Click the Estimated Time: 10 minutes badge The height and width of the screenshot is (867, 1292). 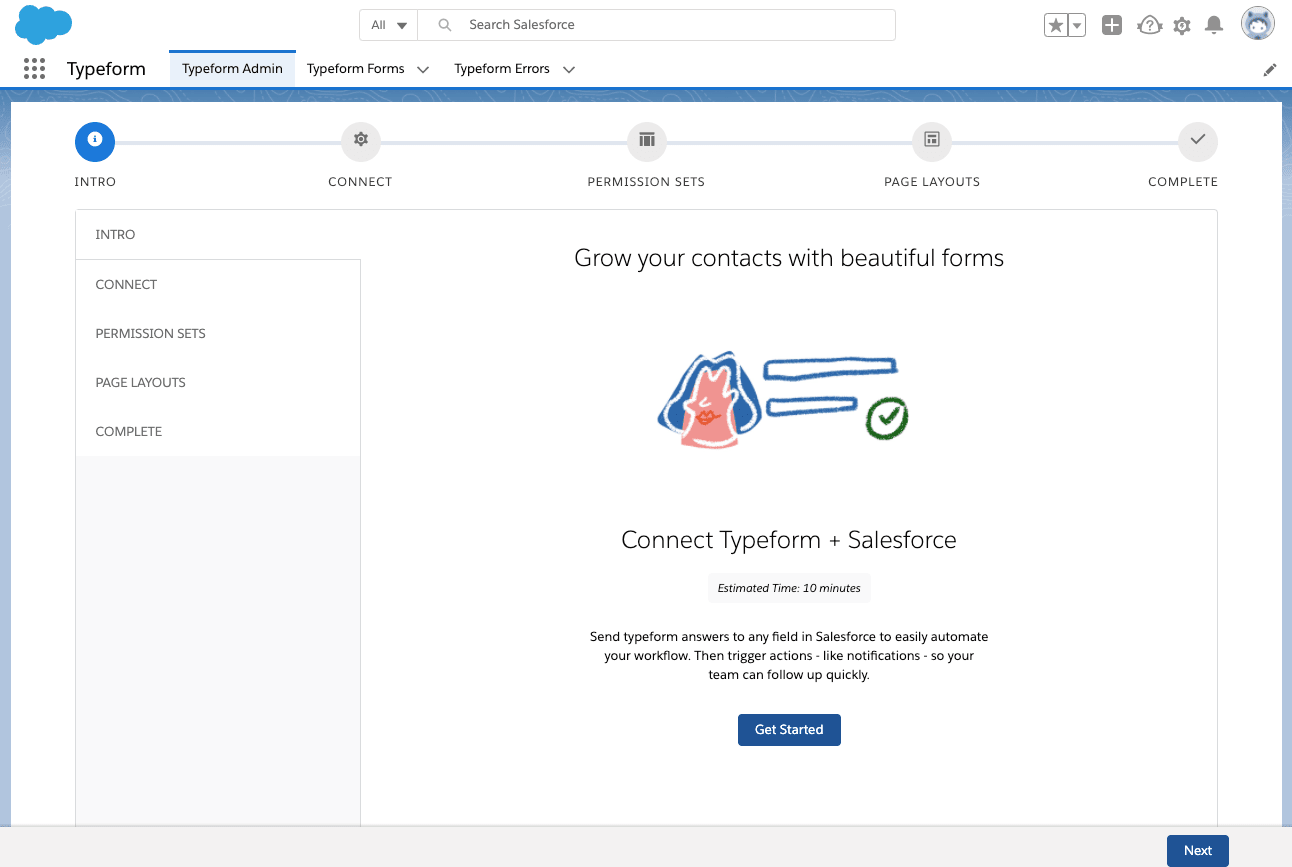(x=789, y=588)
